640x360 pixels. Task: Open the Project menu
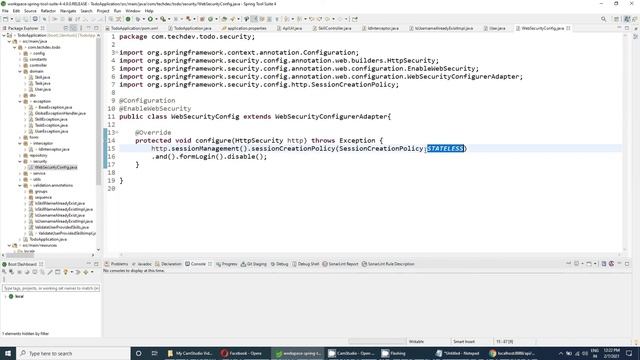coord(103,11)
